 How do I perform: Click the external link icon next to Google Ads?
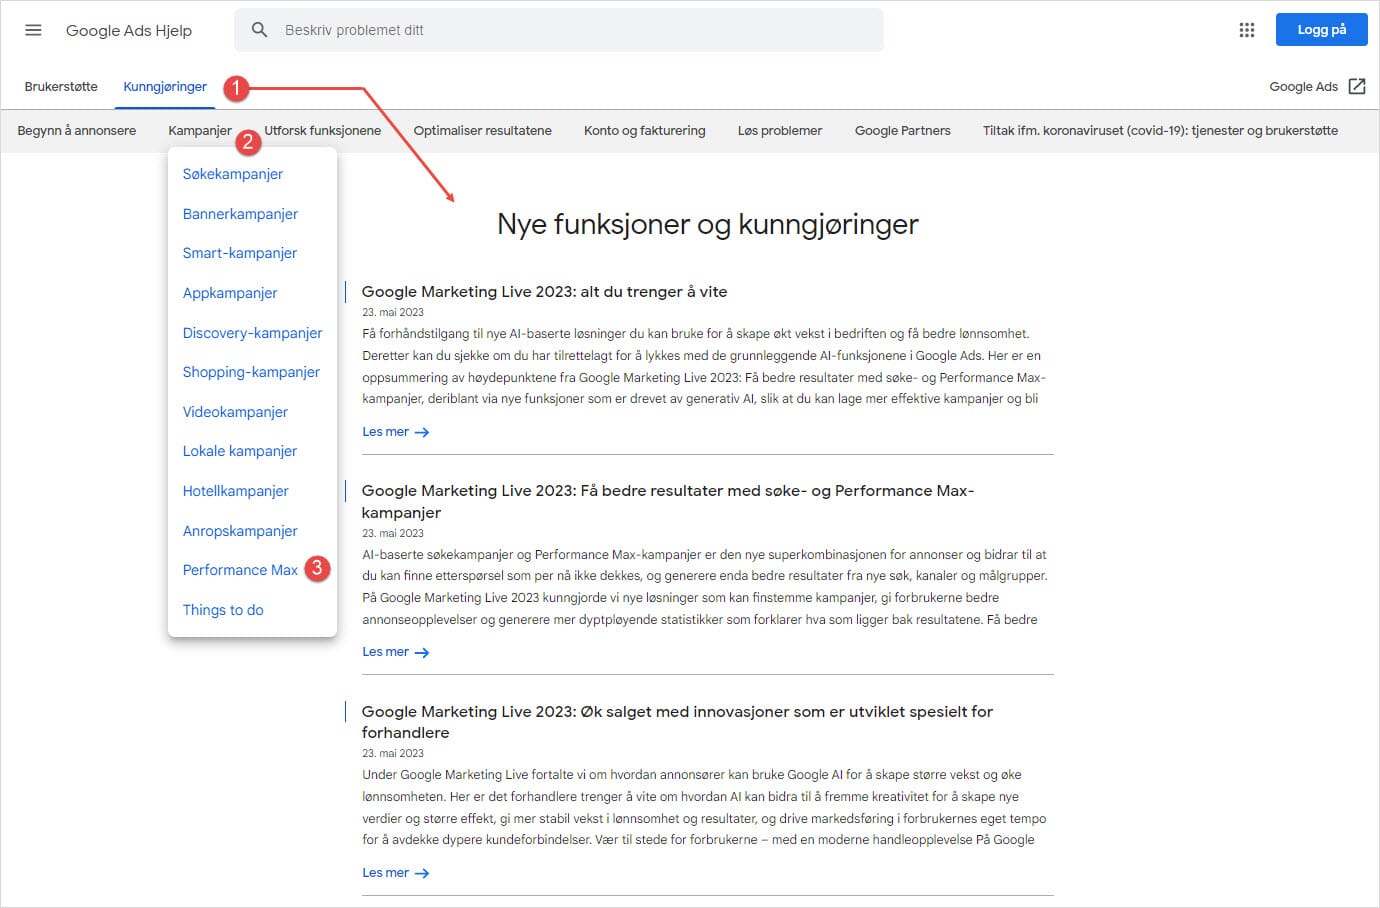1357,86
